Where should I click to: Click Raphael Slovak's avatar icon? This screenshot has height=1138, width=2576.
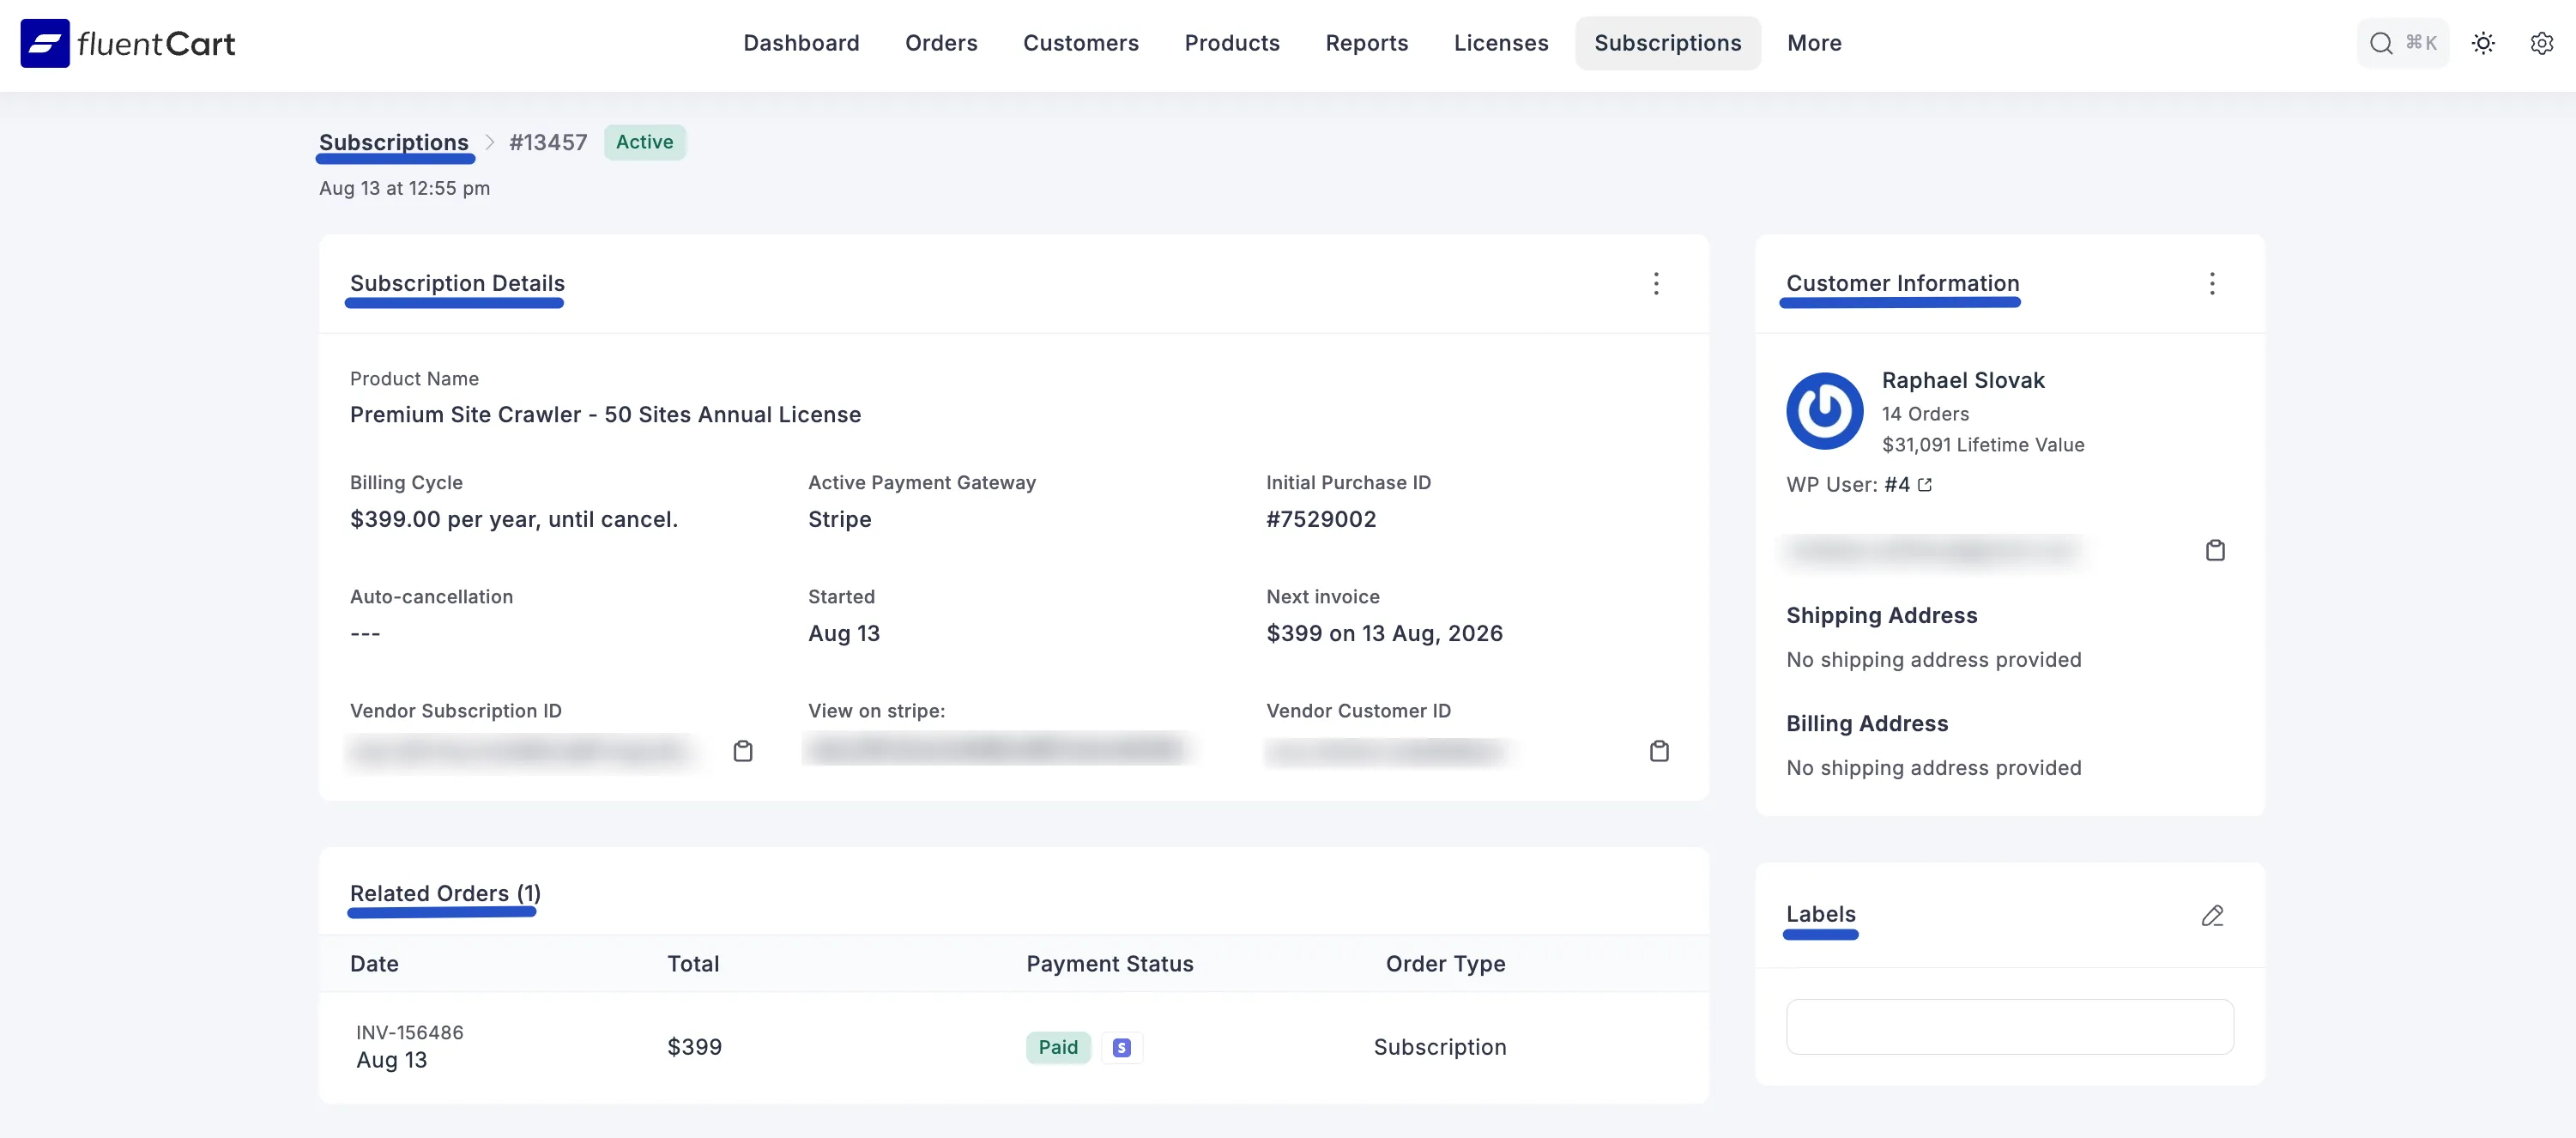point(1824,410)
